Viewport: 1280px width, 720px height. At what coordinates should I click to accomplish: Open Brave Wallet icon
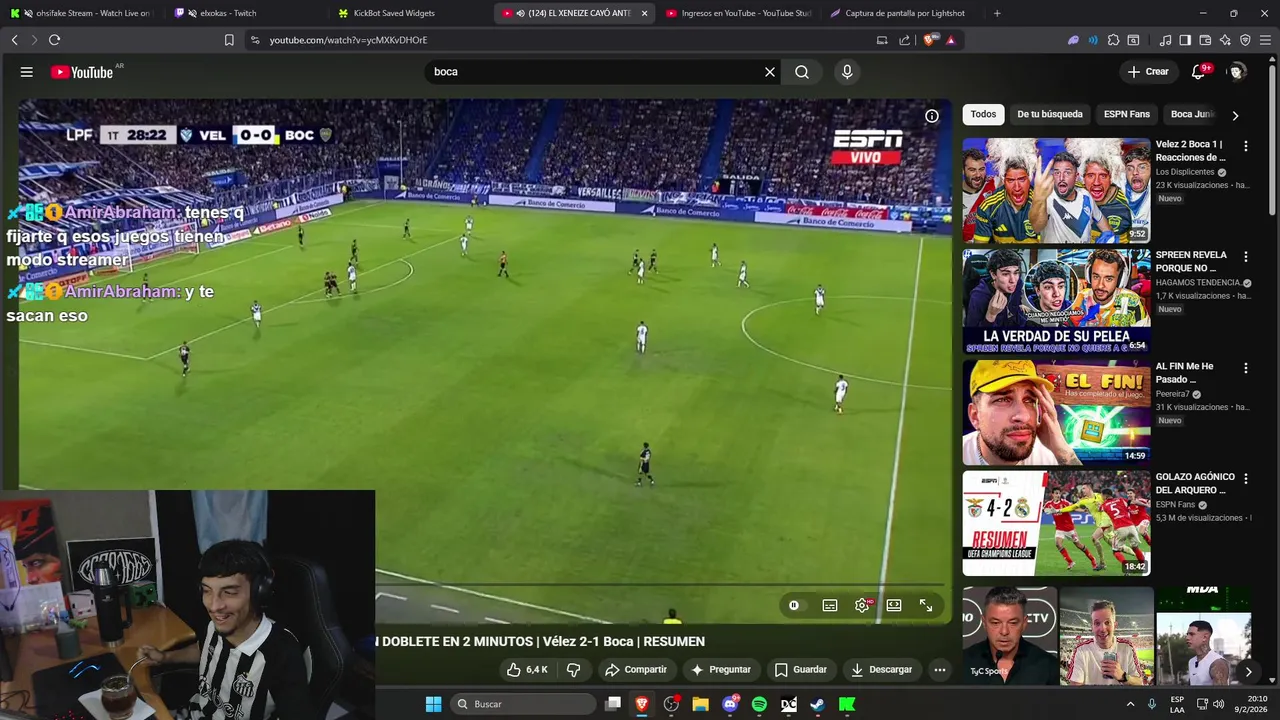[1205, 40]
